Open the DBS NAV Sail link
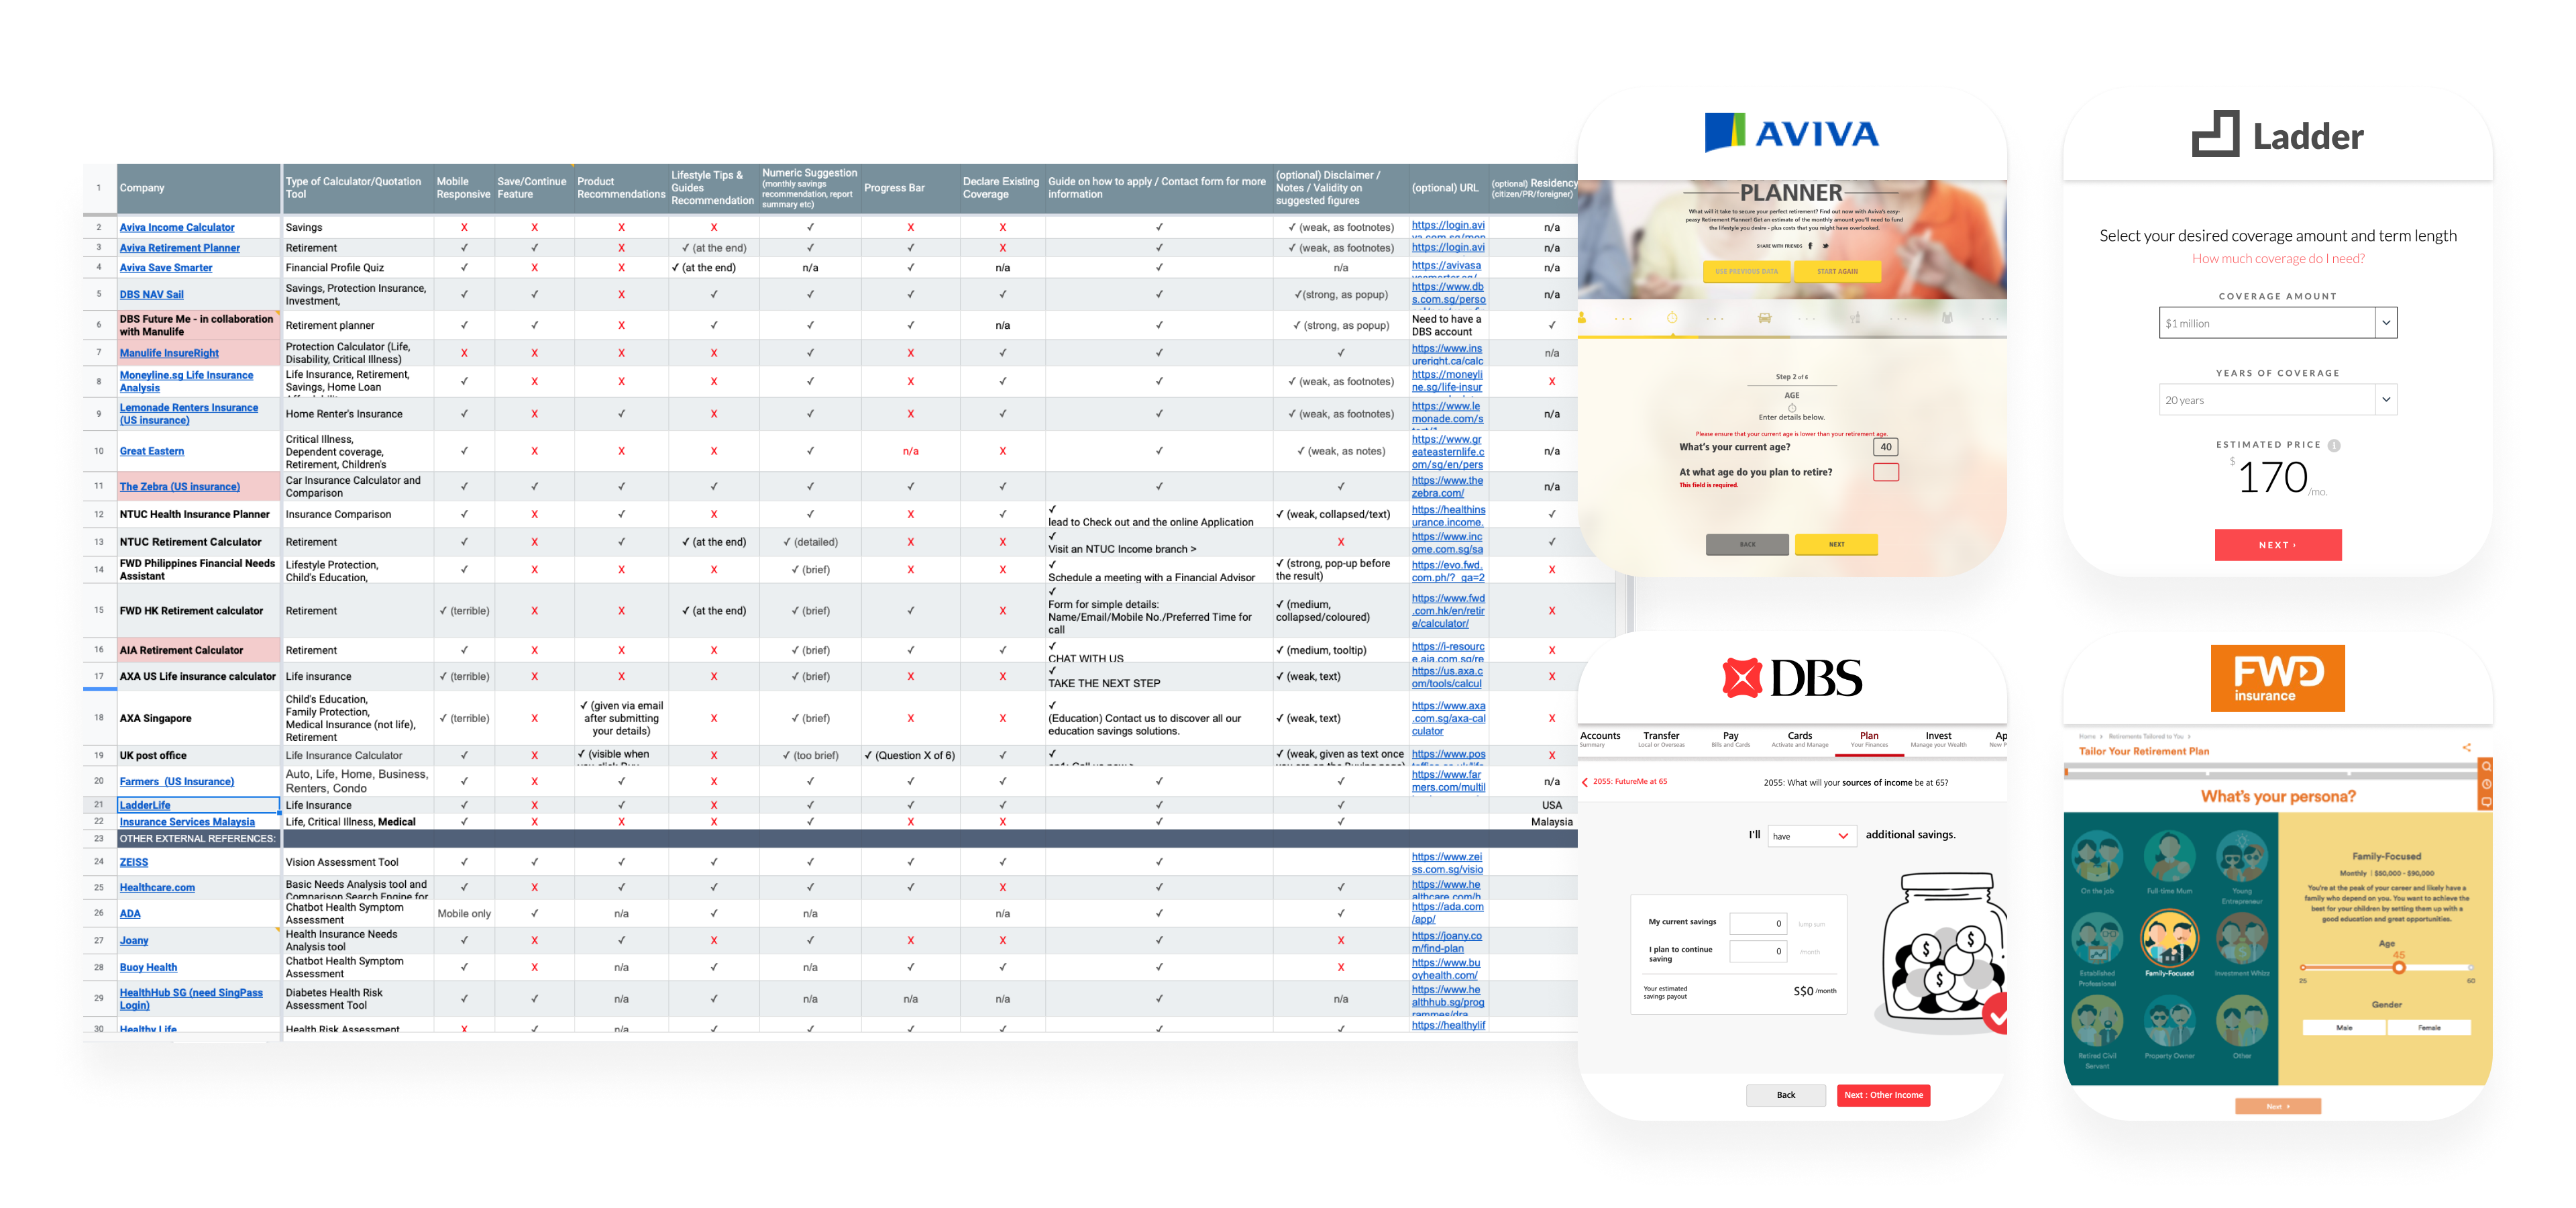Viewport: 2576px width, 1208px height. click(x=151, y=294)
